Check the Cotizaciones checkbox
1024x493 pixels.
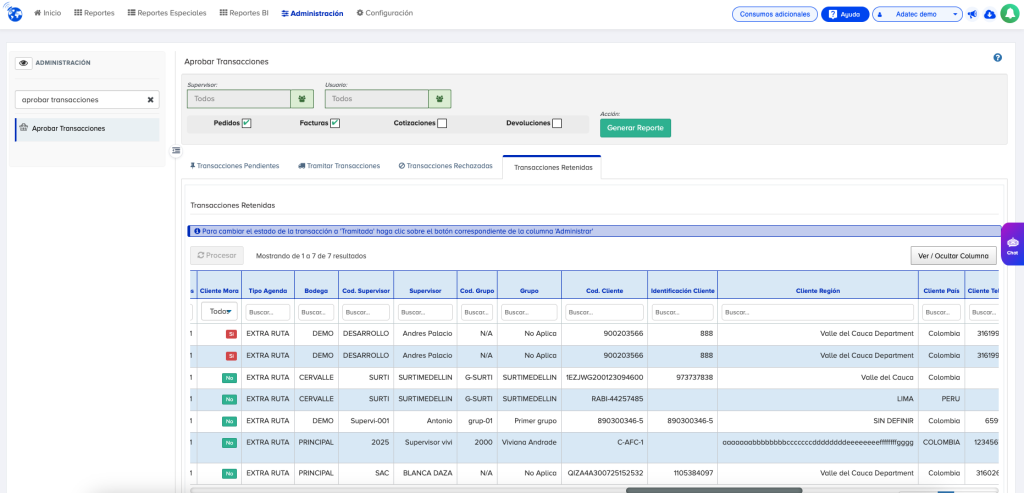click(x=442, y=123)
